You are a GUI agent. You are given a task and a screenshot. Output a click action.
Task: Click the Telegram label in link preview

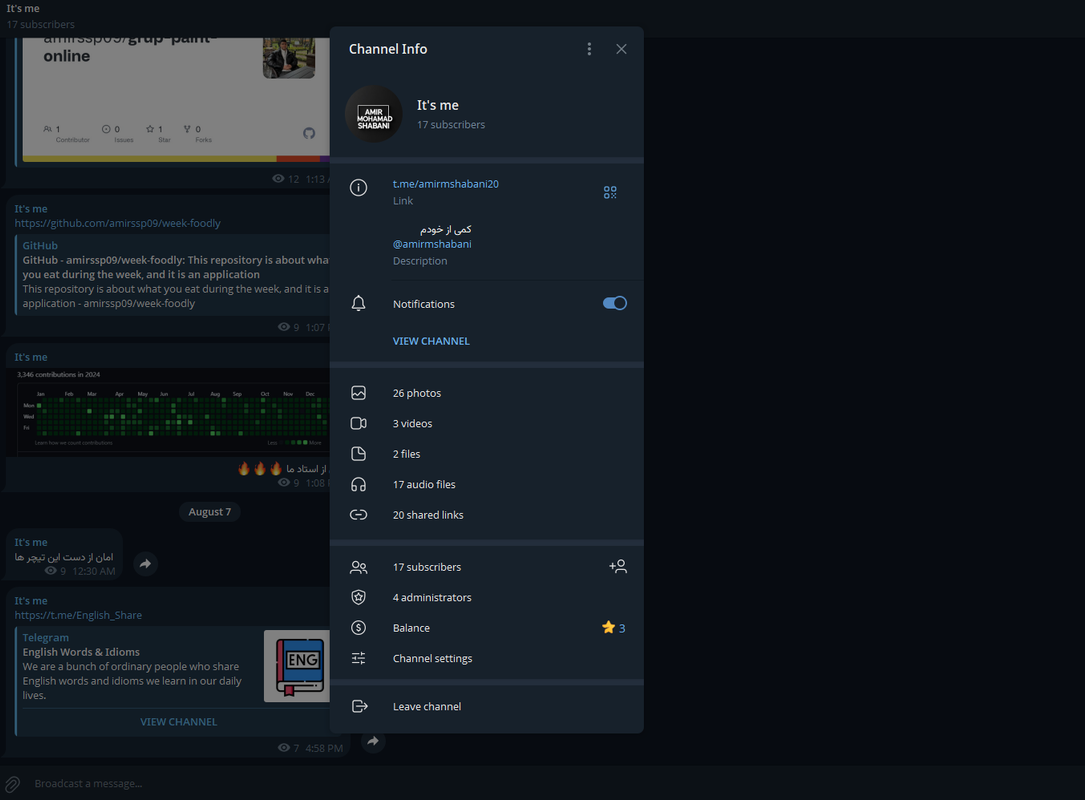pos(46,637)
